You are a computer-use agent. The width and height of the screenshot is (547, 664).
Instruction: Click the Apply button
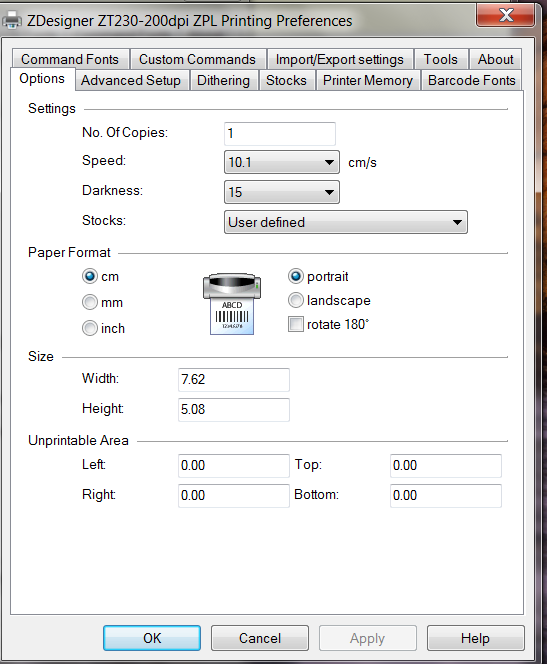[367, 638]
